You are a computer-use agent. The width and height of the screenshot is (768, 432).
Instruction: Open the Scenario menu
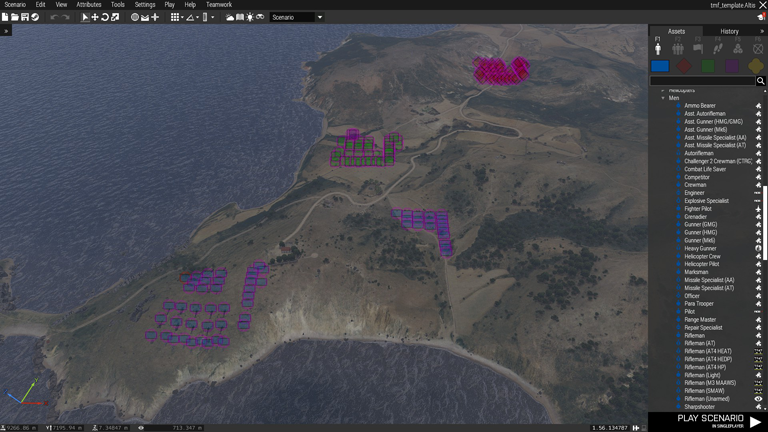(x=15, y=4)
